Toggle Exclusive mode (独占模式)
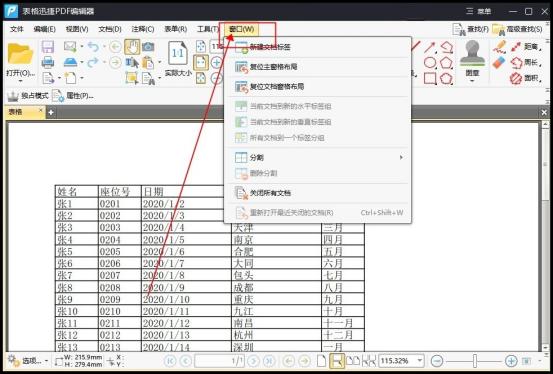This screenshot has width=553, height=374. coord(28,96)
